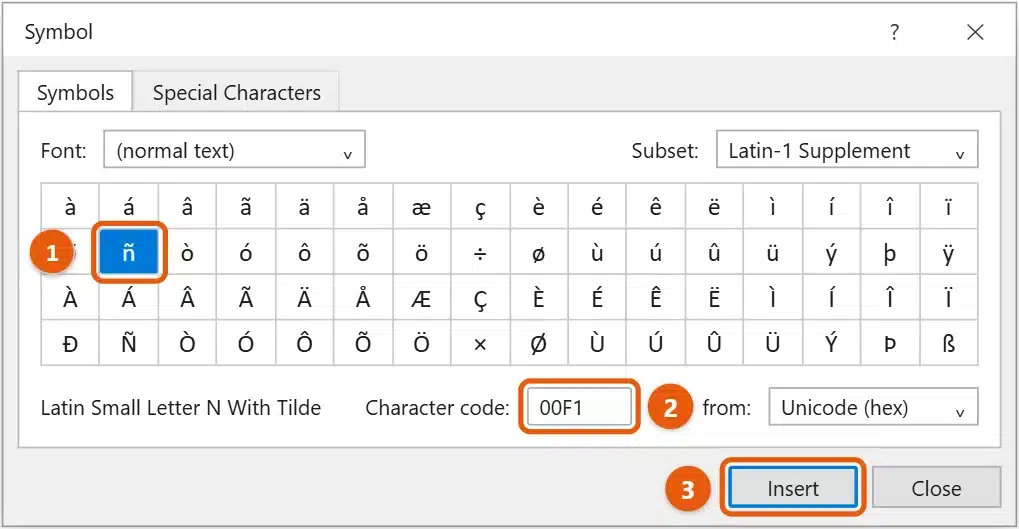Choose the uppercase Ö with diaeresis symbol

point(421,343)
